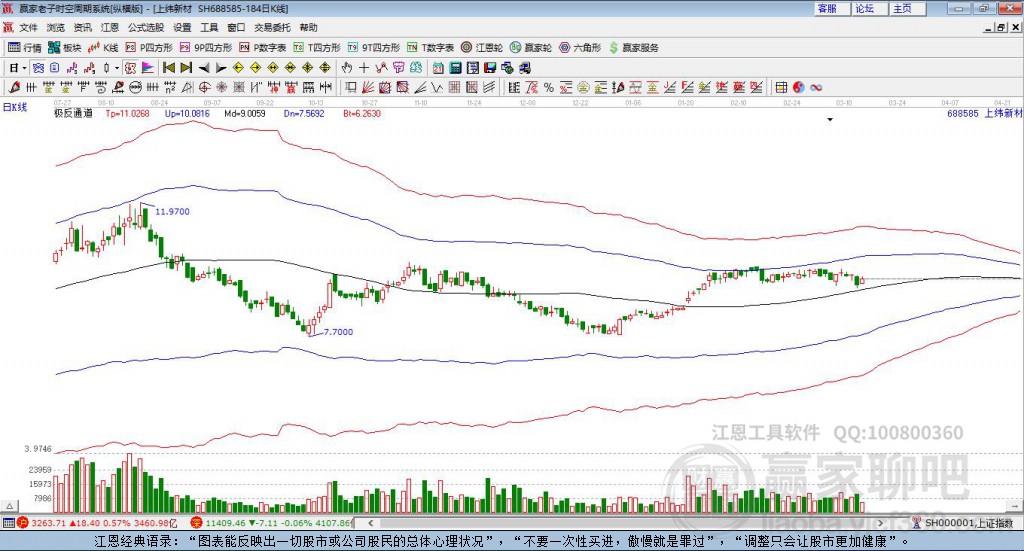Open 赢家服务 with the dollar icon
Viewport: 1024px width, 551px height.
pyautogui.click(x=633, y=48)
